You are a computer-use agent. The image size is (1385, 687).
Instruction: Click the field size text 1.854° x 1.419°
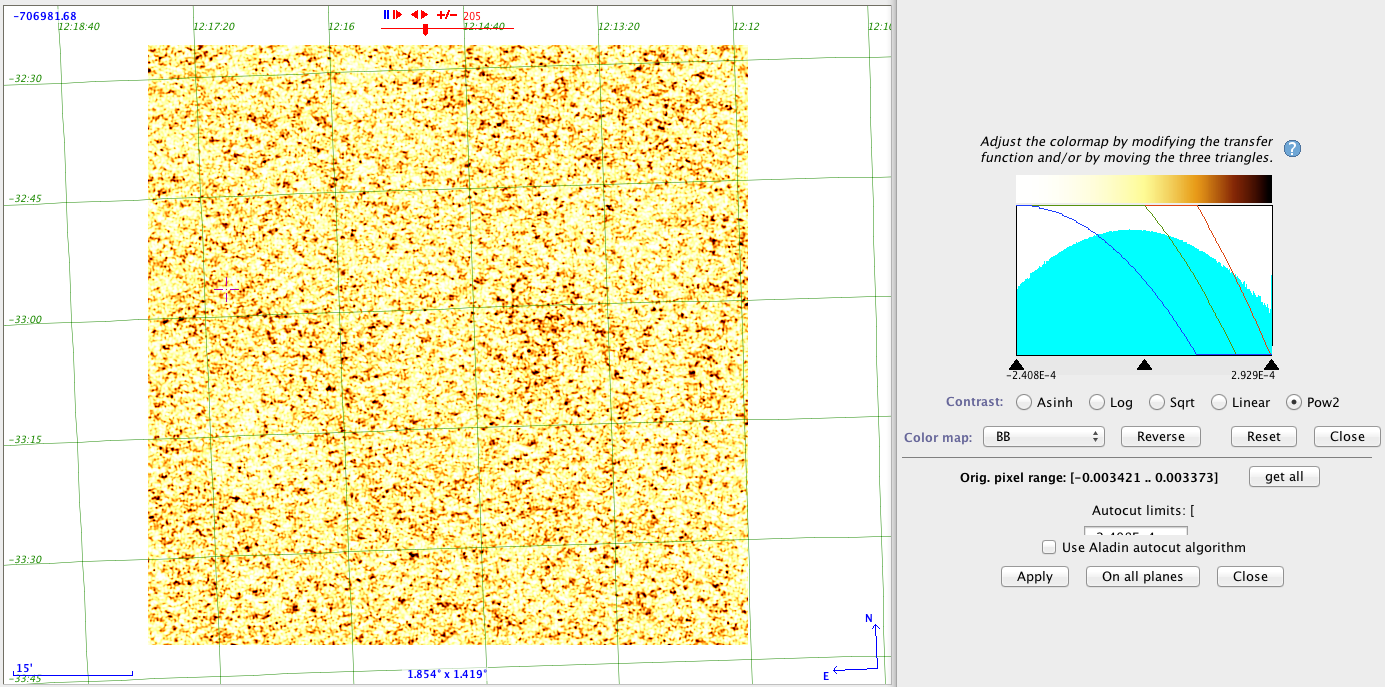tap(447, 674)
